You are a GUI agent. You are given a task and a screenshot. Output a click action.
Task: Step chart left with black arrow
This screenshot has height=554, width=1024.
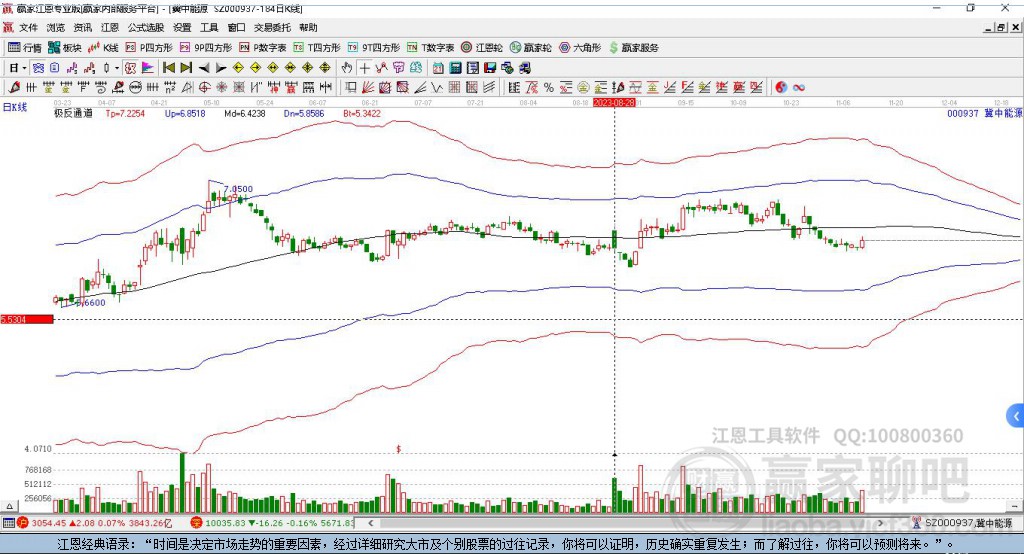204,68
